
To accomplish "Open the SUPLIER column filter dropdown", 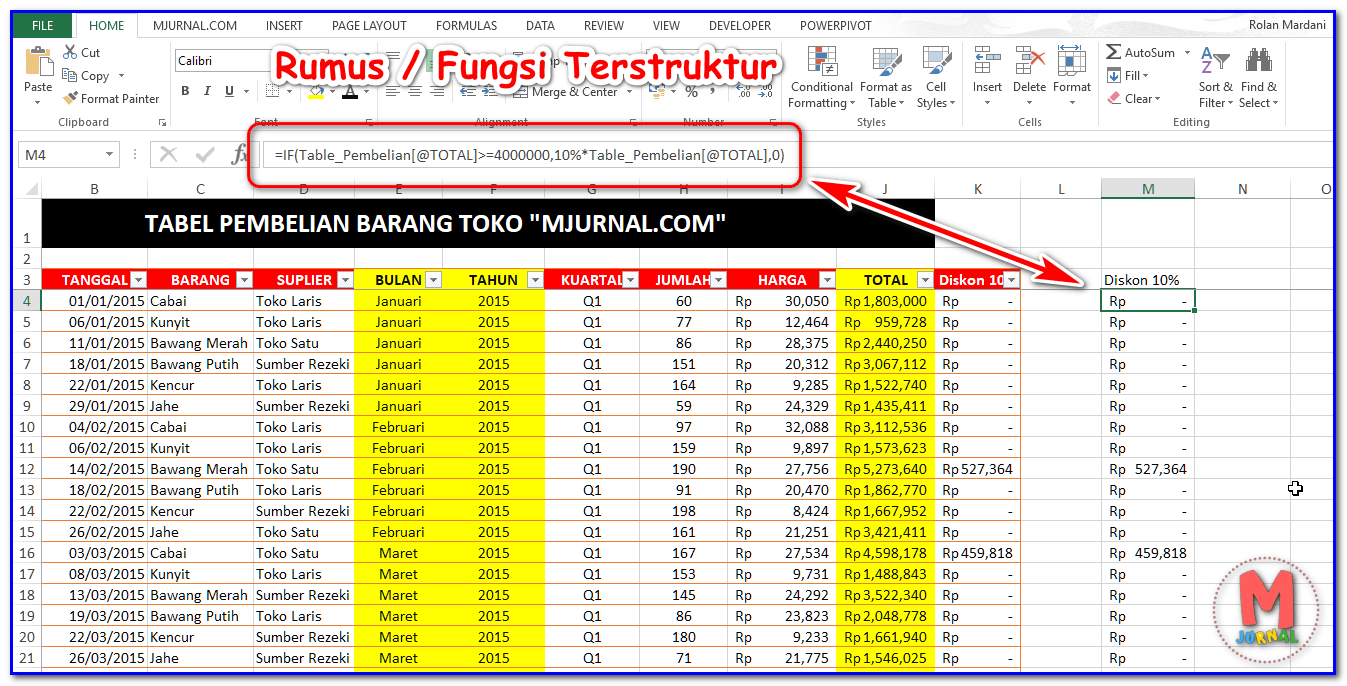I will click(346, 280).
